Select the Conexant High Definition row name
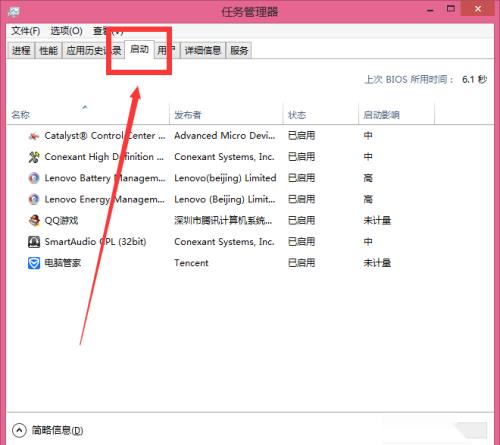 [104, 157]
